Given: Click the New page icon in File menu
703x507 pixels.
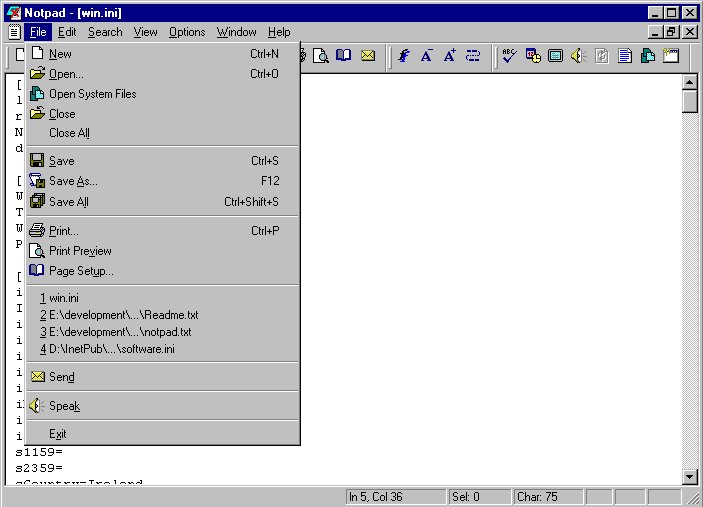Looking at the screenshot, I should pos(38,53).
